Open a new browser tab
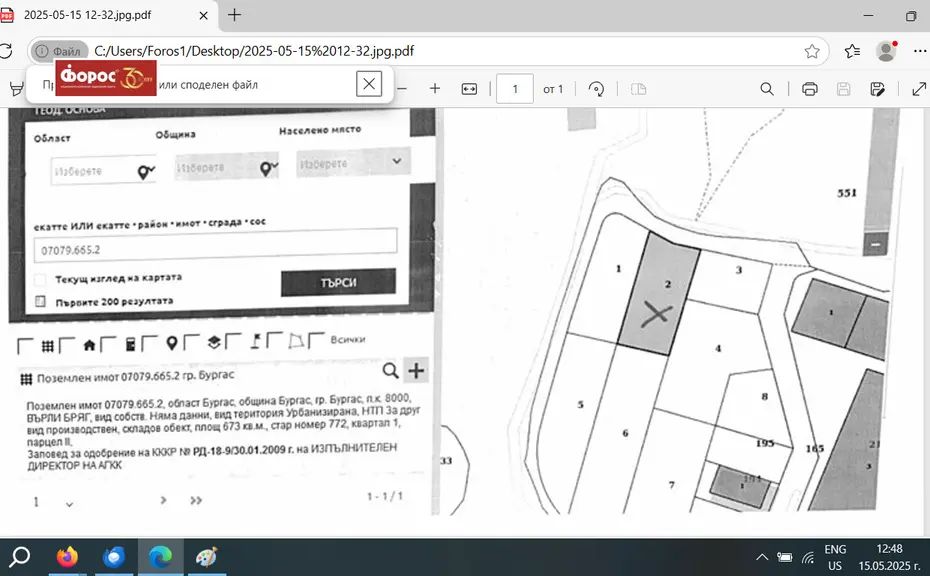930x576 pixels. pyautogui.click(x=235, y=15)
